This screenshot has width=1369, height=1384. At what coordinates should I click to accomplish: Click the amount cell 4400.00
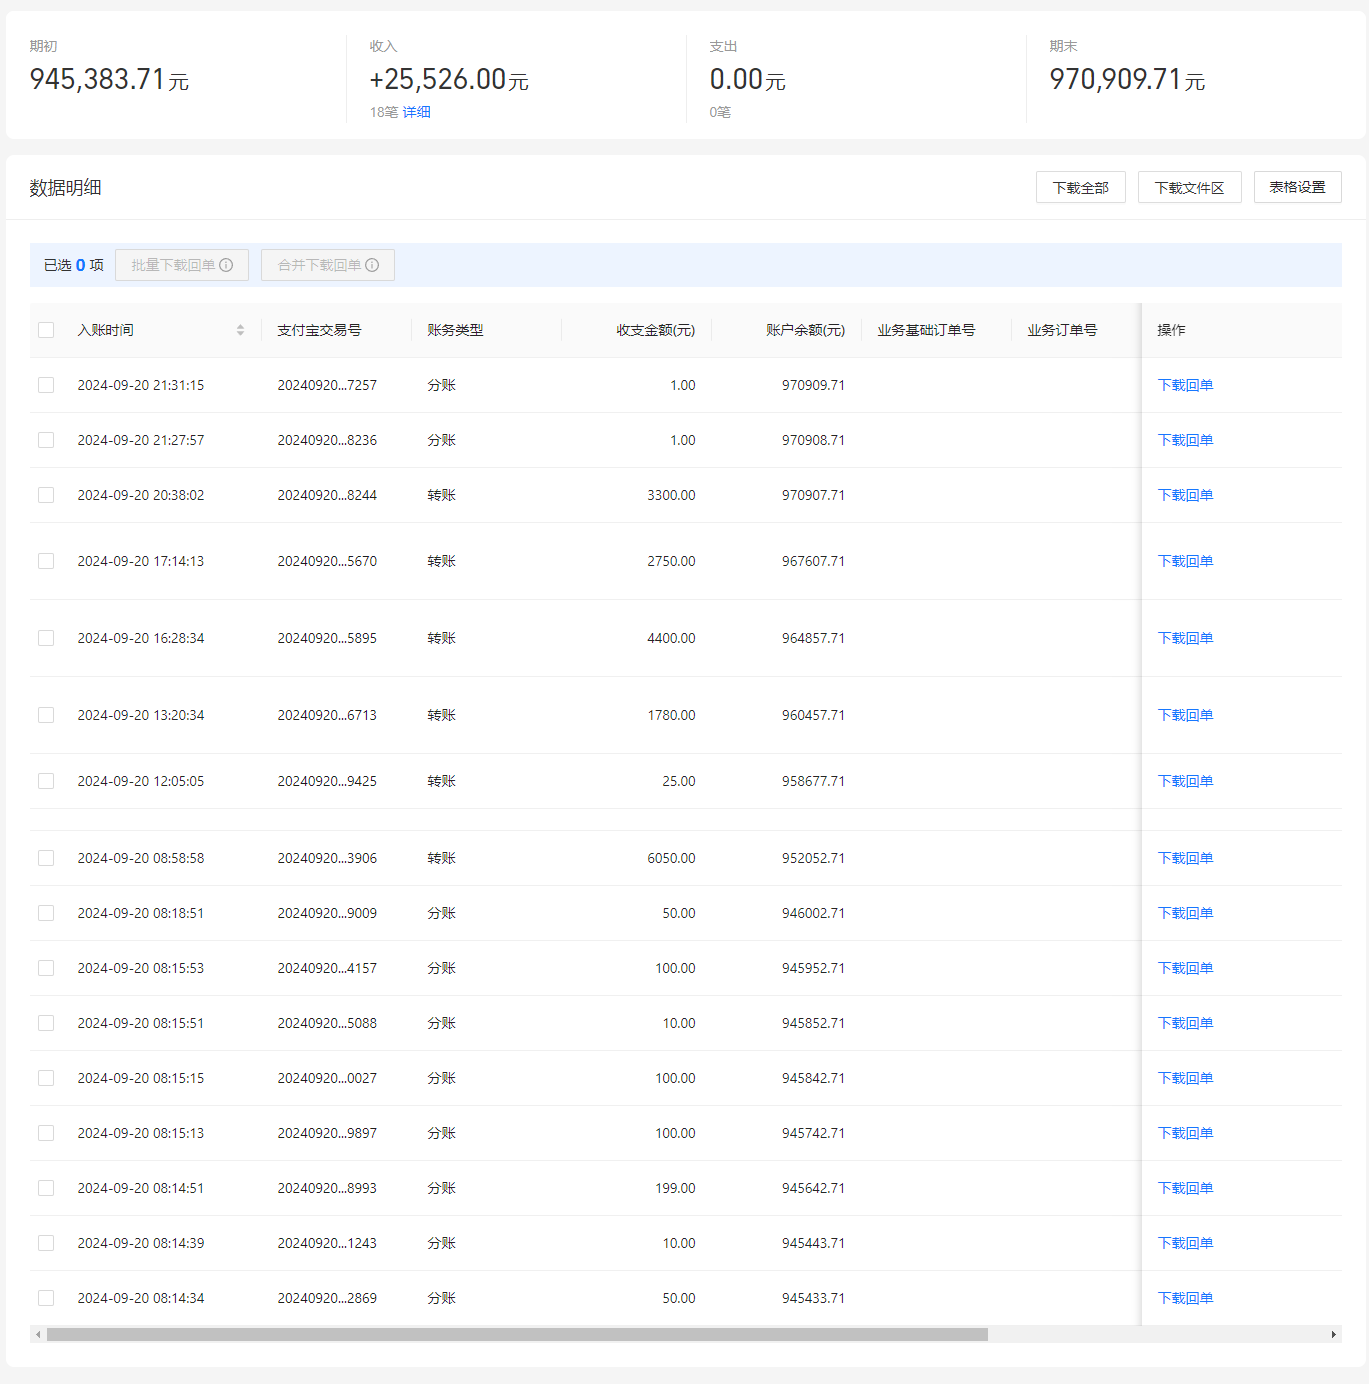pos(671,638)
